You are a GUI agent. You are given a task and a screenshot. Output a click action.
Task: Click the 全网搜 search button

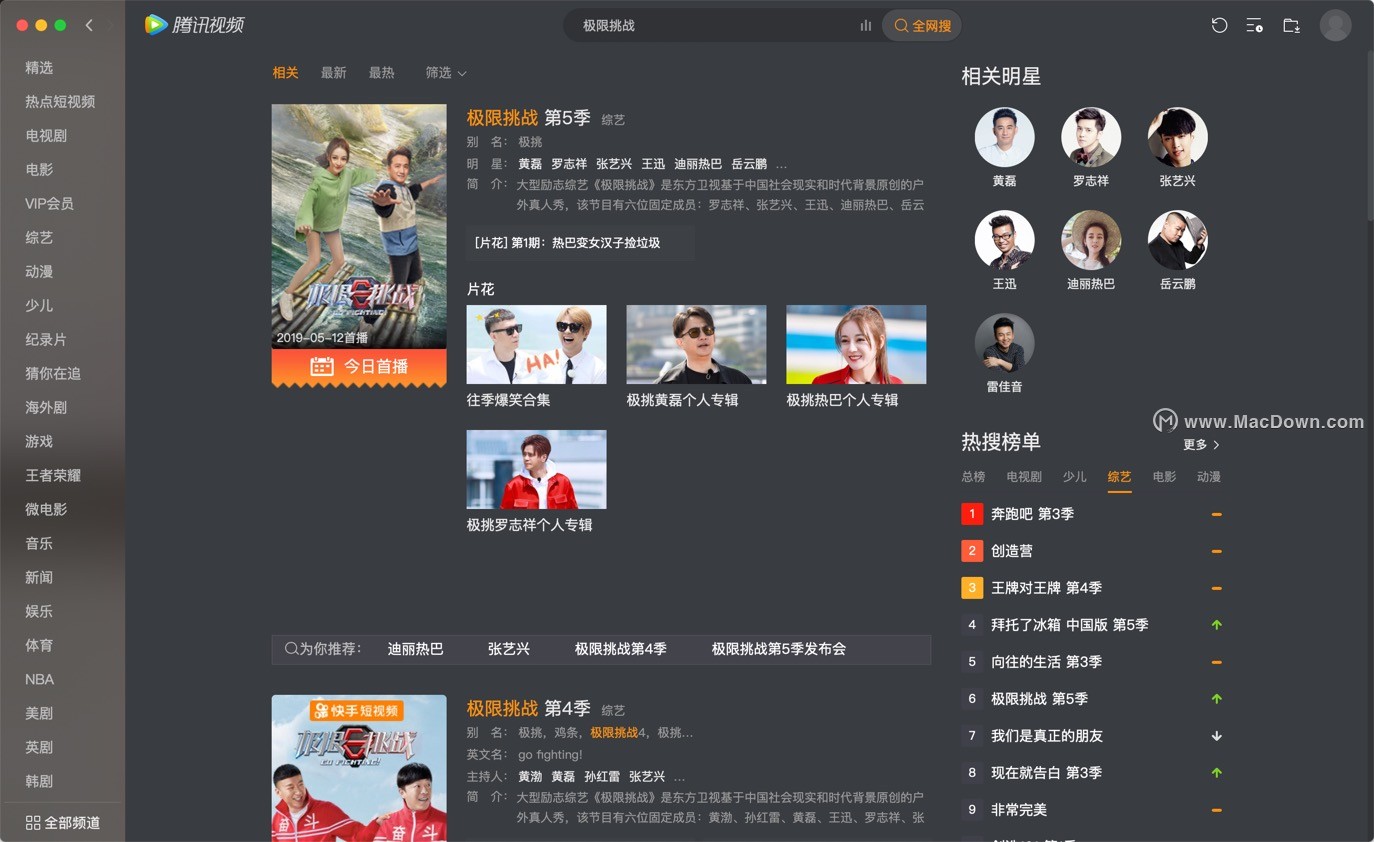coord(922,26)
